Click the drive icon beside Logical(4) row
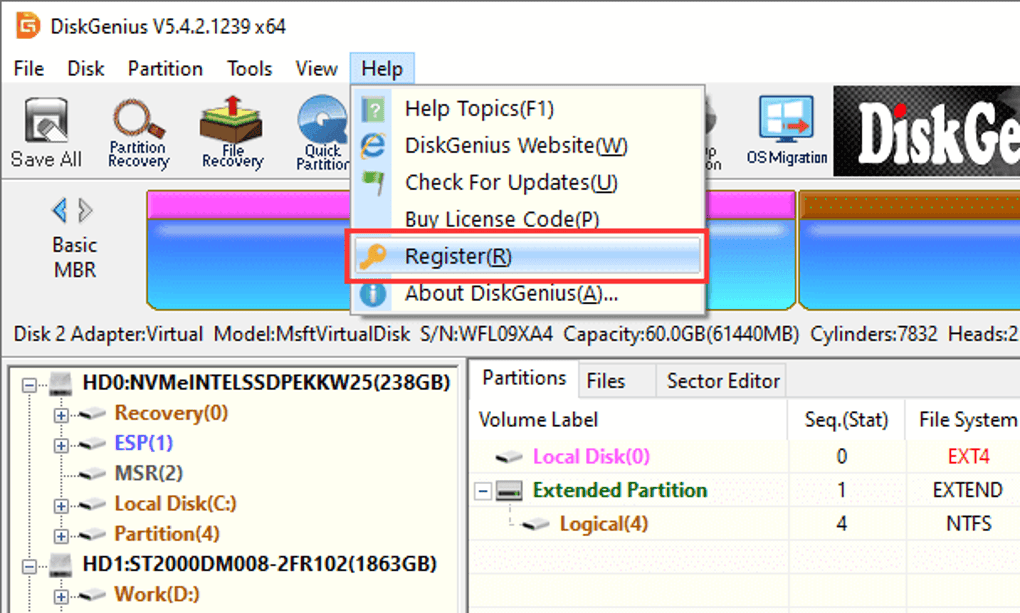Image resolution: width=1020 pixels, height=613 pixels. [535, 524]
